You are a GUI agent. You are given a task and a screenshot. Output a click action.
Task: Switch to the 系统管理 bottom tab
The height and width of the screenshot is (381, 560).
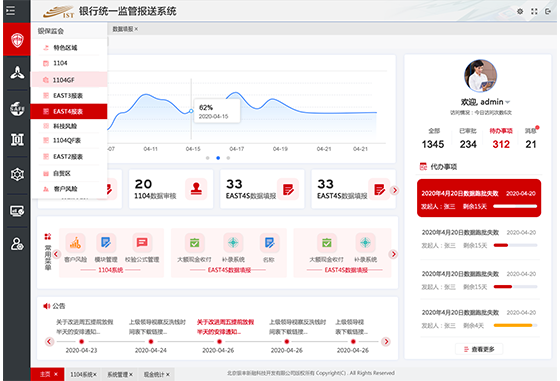pyautogui.click(x=120, y=374)
